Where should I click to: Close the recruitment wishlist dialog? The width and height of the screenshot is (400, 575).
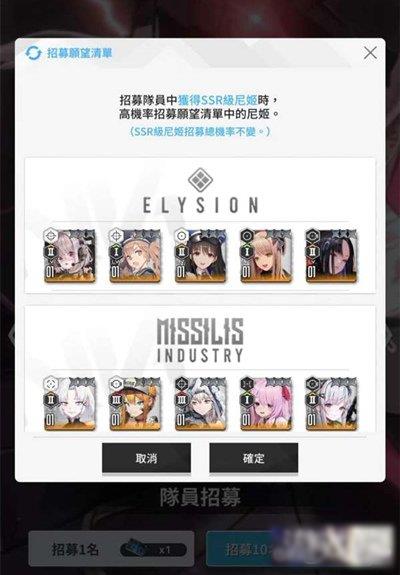[x=370, y=53]
